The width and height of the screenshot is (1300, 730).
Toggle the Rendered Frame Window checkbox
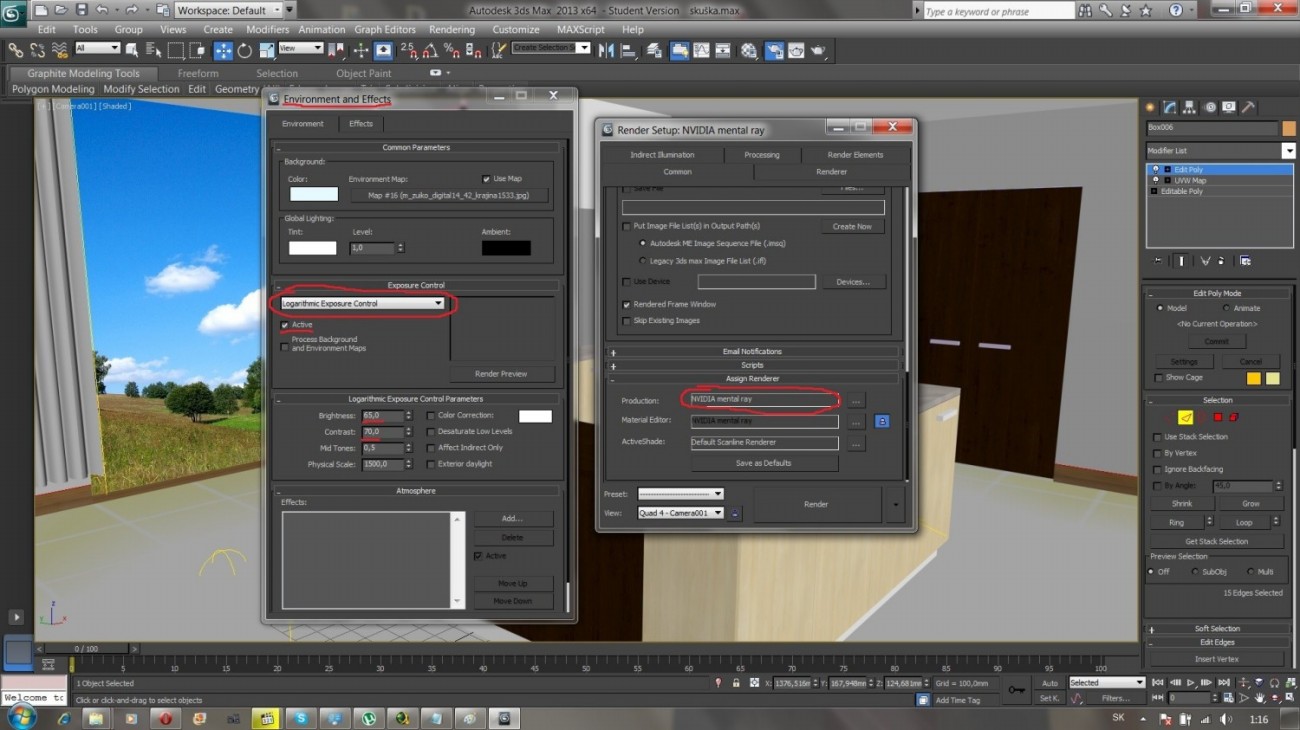627,304
